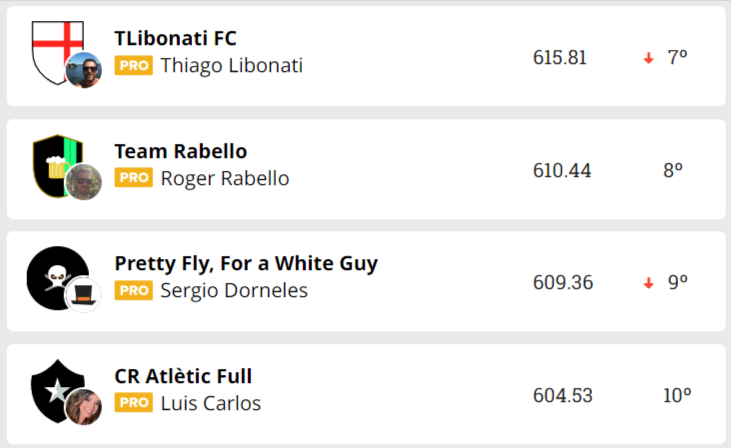Click the PRO badge beside Sergio Dorneles
731x448 pixels.
133,290
